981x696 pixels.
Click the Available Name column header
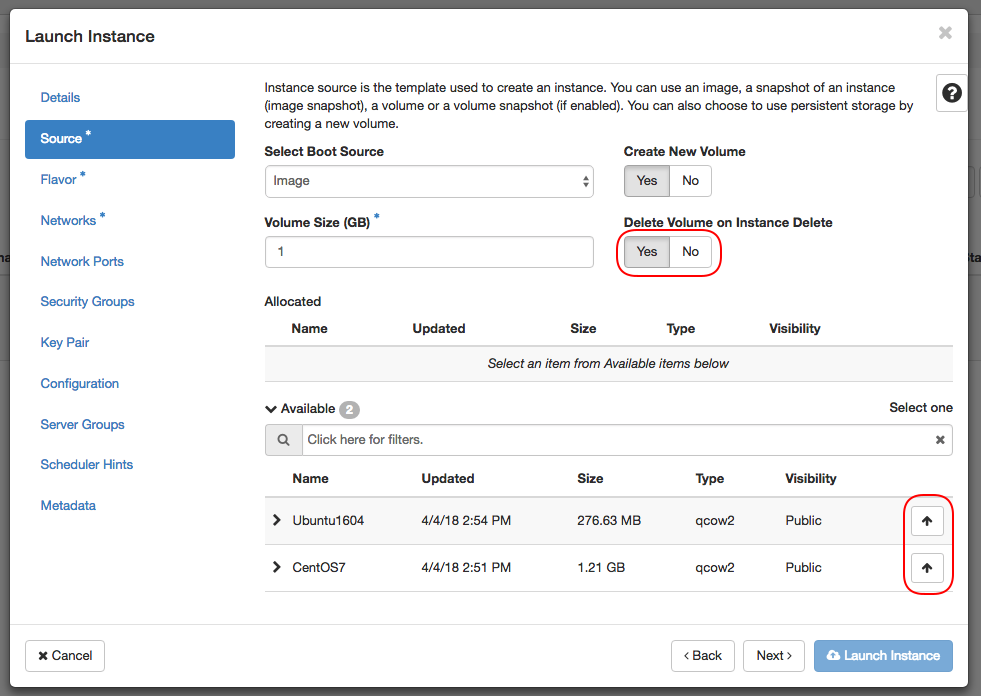pos(310,479)
